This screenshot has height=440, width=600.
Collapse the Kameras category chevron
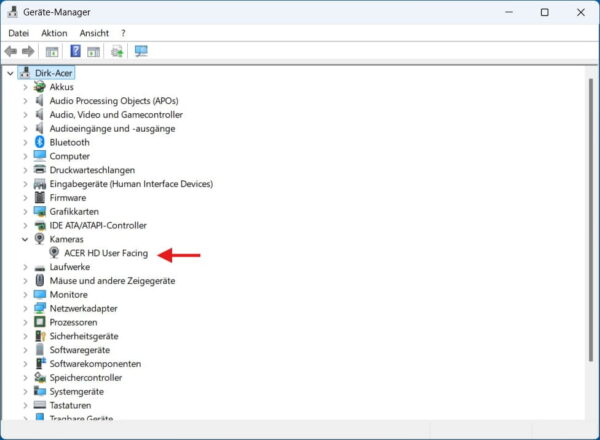25,239
